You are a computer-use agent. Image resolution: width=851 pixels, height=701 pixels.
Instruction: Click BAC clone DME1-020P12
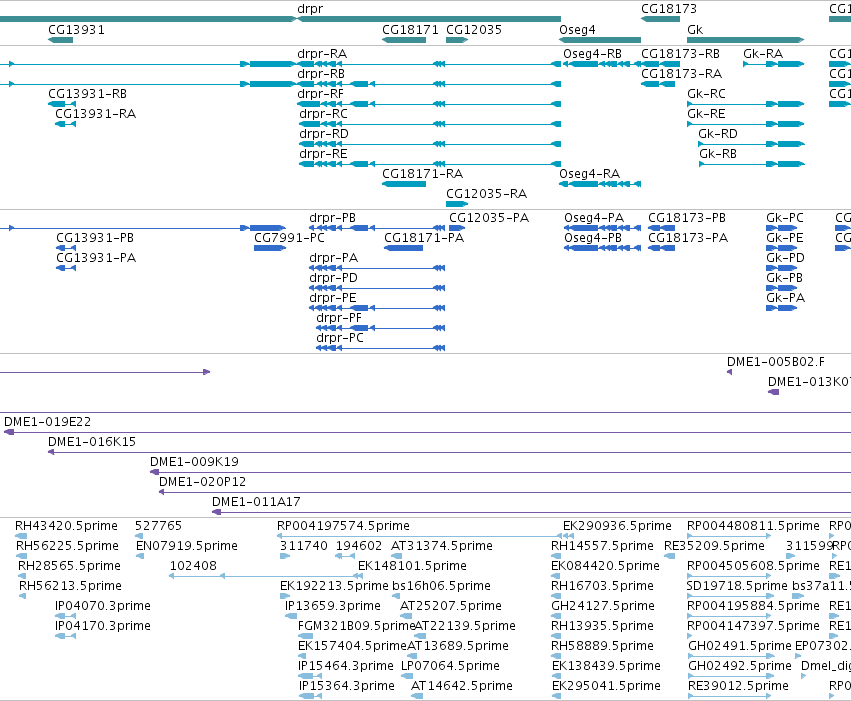coord(202,482)
